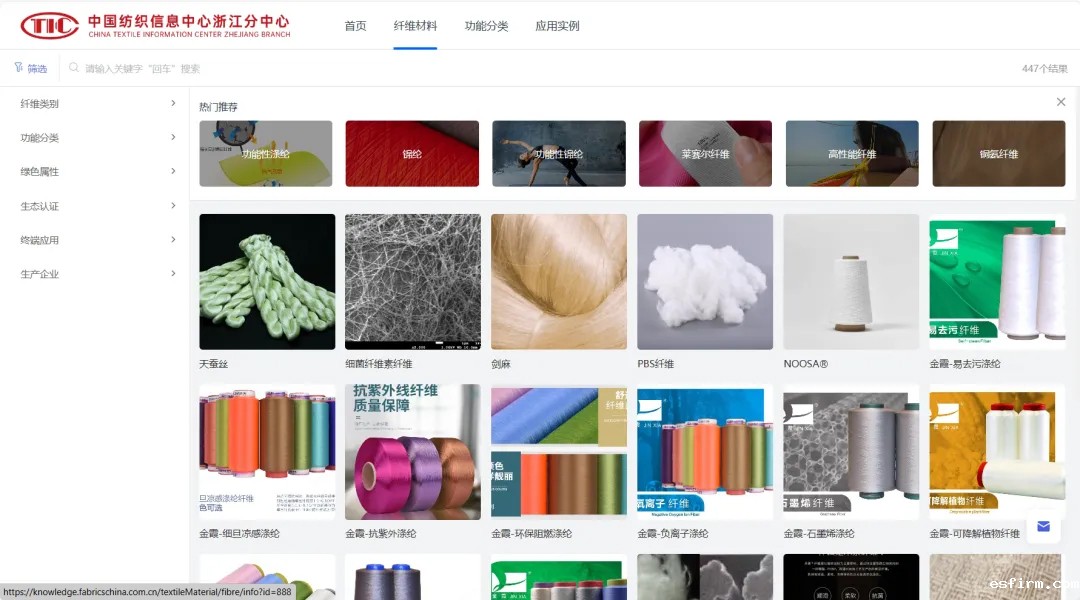This screenshot has width=1080, height=600.
Task: Select the 功能性涤纶 recommendation tile
Action: [x=266, y=154]
